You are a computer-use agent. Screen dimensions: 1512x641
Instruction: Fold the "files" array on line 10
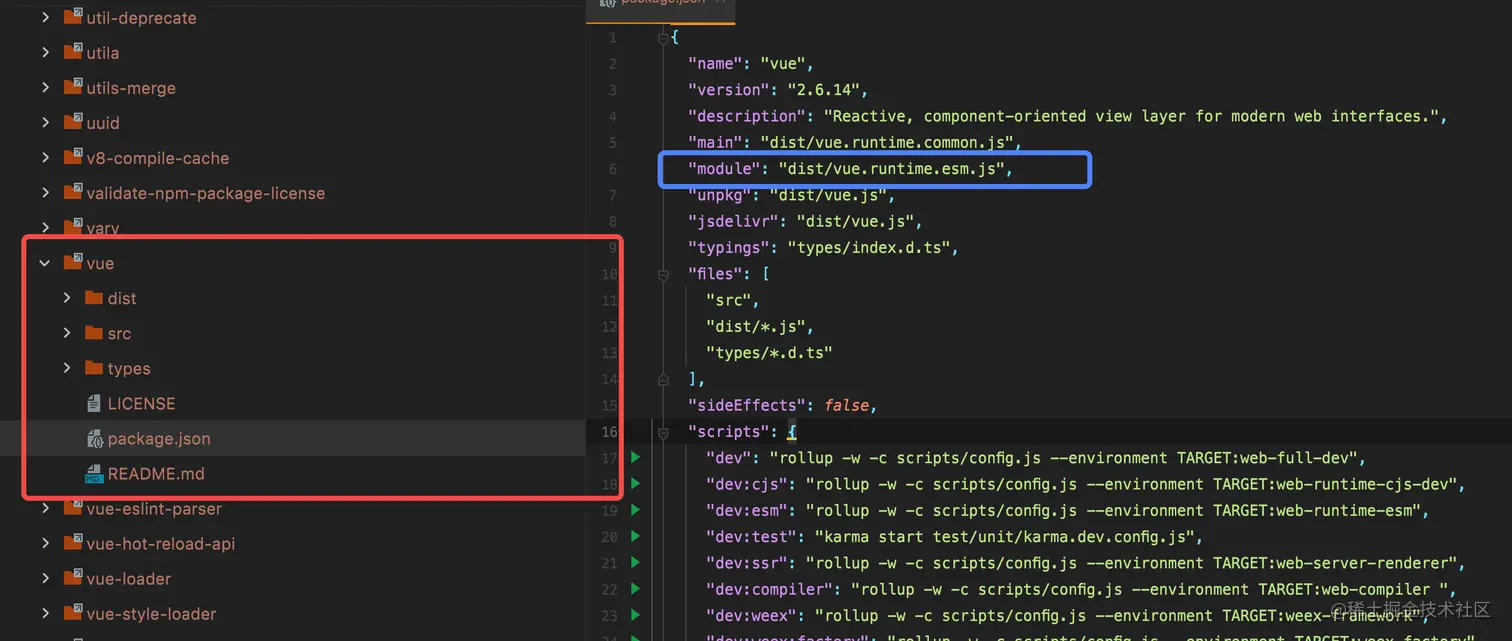662,274
